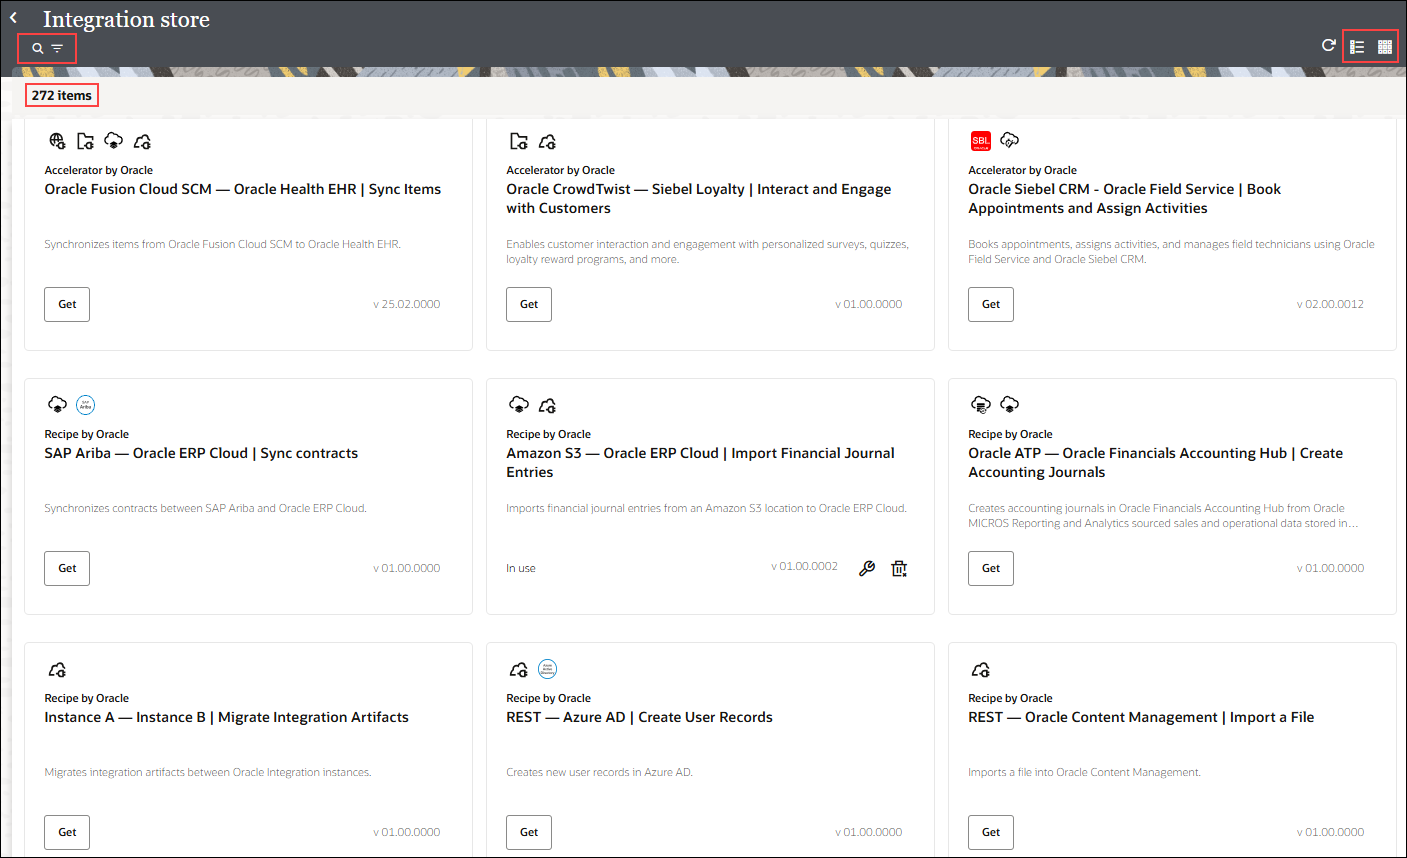Get the Oracle CrowdTwist Siebel Loyalty accelerator

click(529, 304)
